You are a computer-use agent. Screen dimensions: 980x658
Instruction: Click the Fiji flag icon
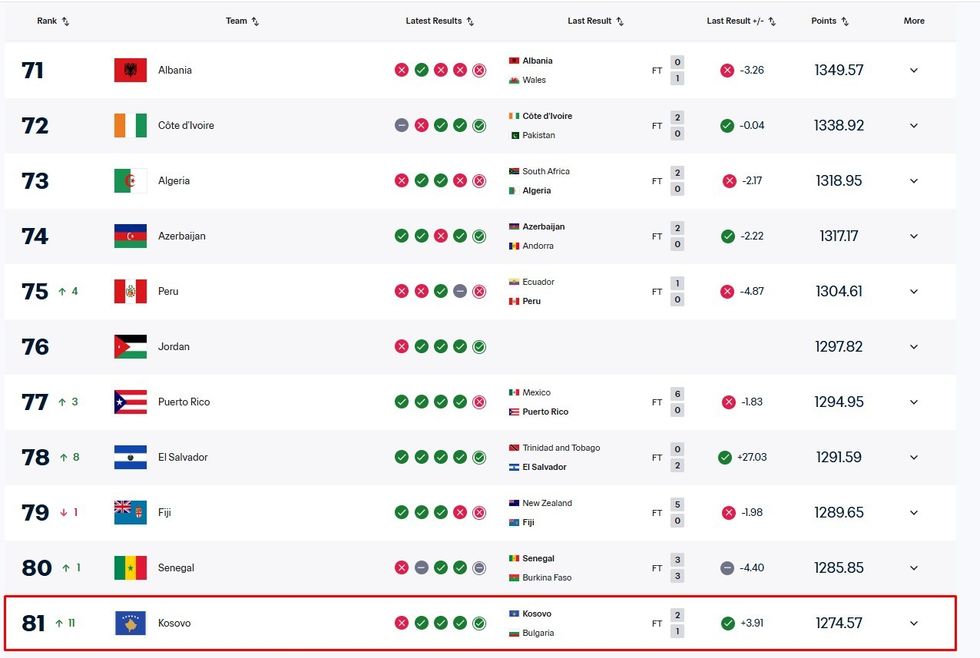click(130, 513)
